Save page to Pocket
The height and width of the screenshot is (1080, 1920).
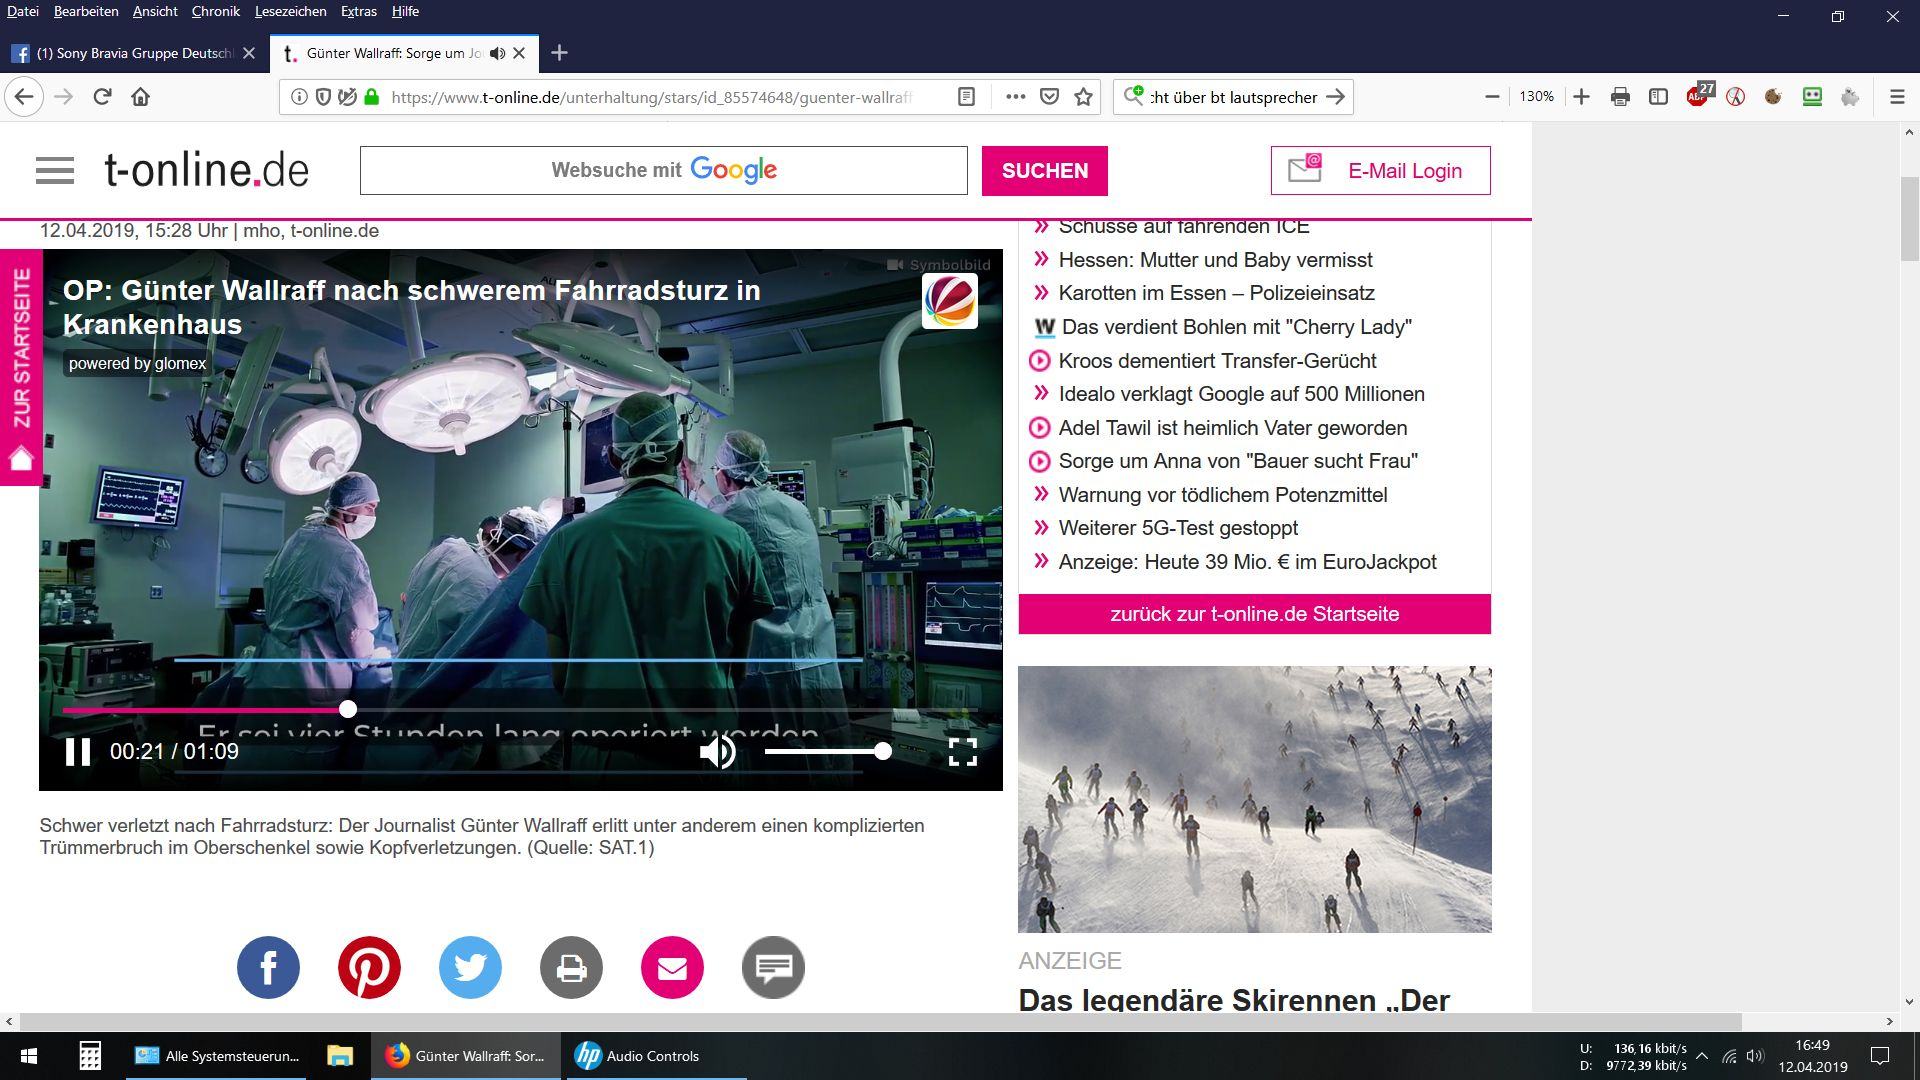[1049, 97]
